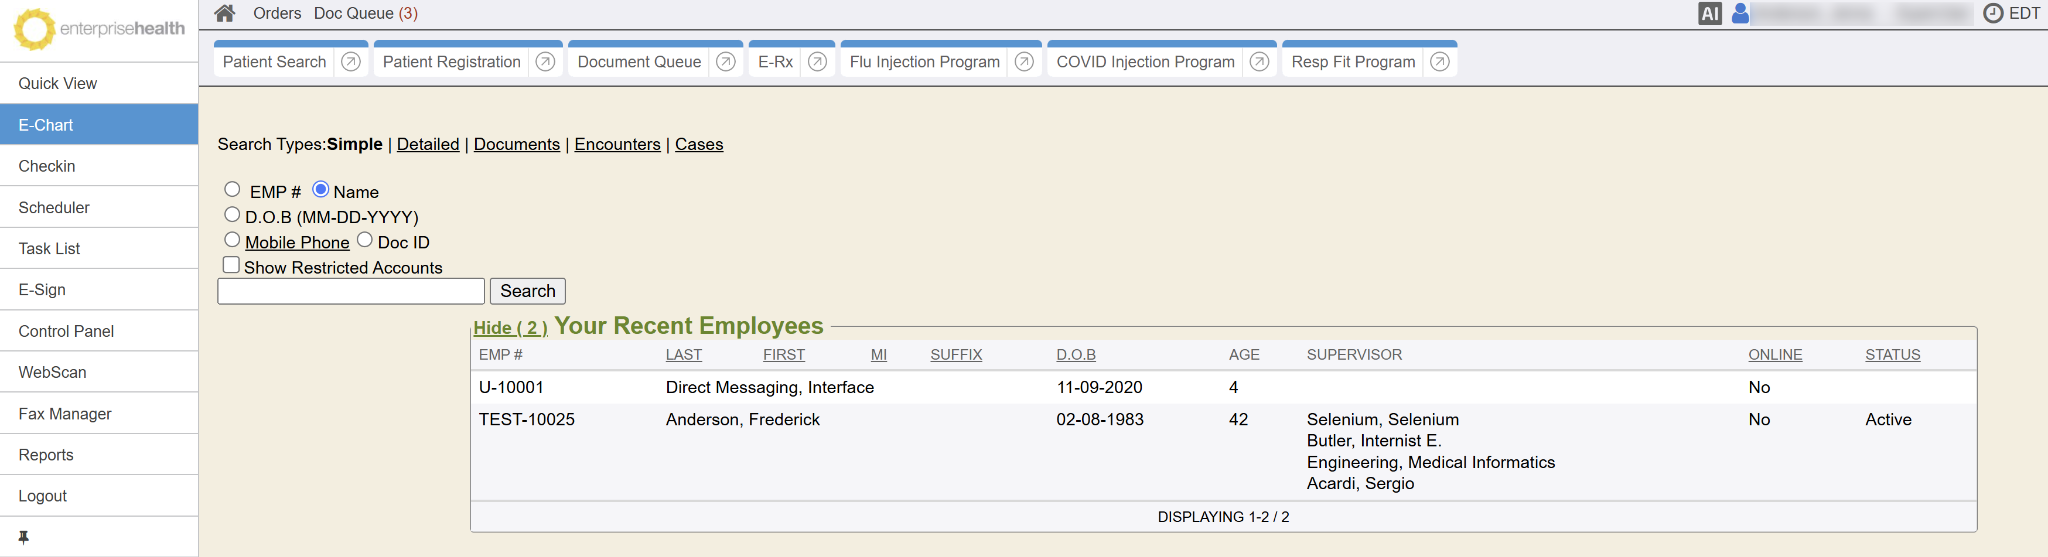Click the home icon in top bar
The image size is (2048, 557).
coord(225,13)
